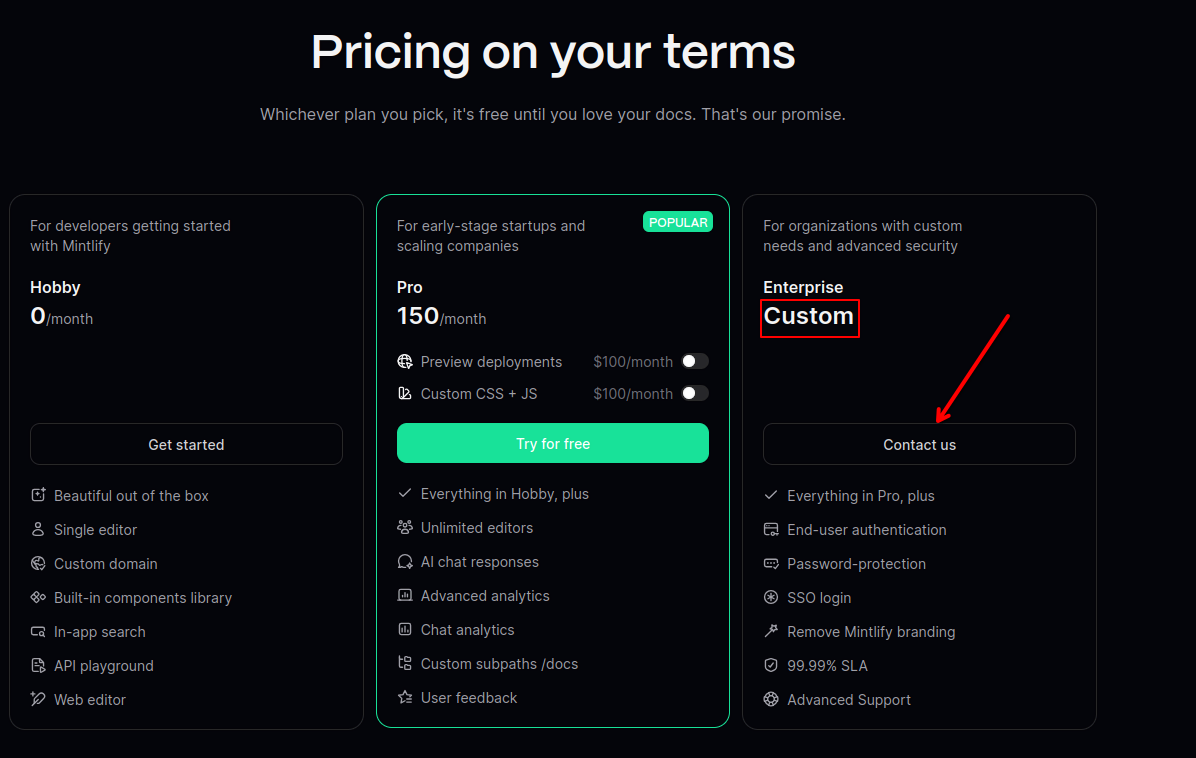Click the Built-in components library icon
Screen dimensions: 1196x758
click(37, 597)
